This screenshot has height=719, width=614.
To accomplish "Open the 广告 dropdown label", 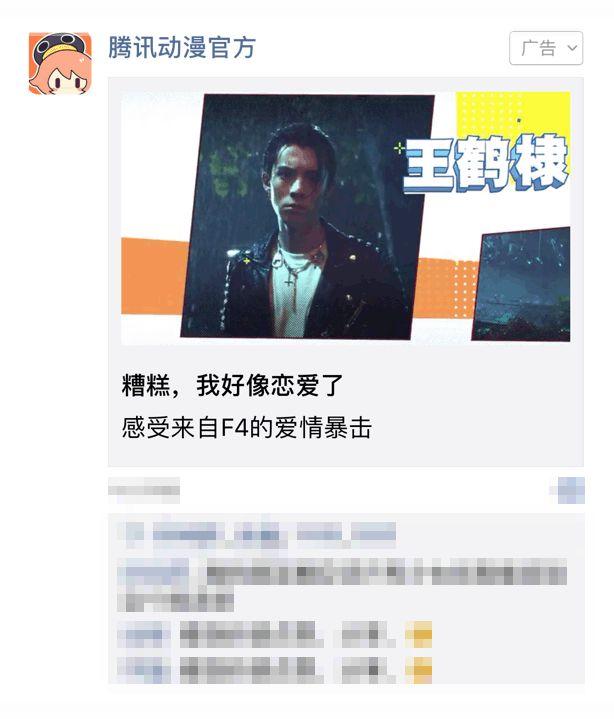I will [538, 48].
